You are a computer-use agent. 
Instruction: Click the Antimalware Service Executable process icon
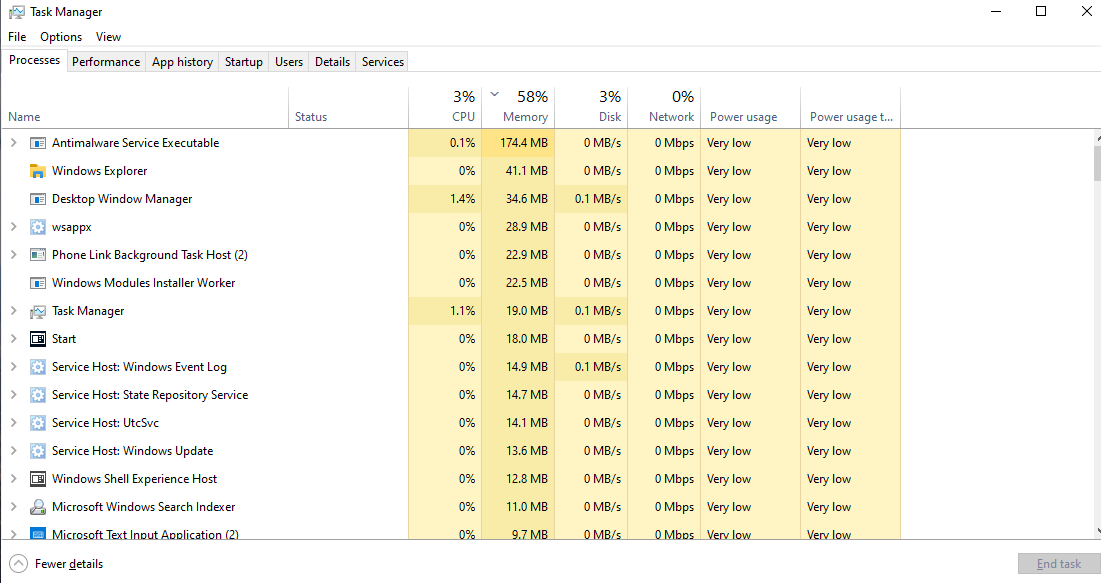coord(38,143)
